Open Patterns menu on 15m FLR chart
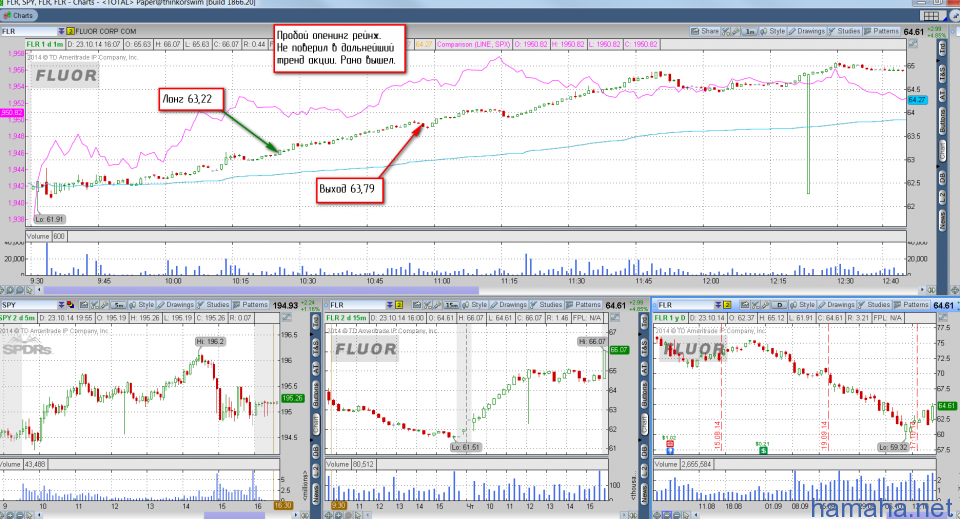The height and width of the screenshot is (519, 960). [x=583, y=305]
